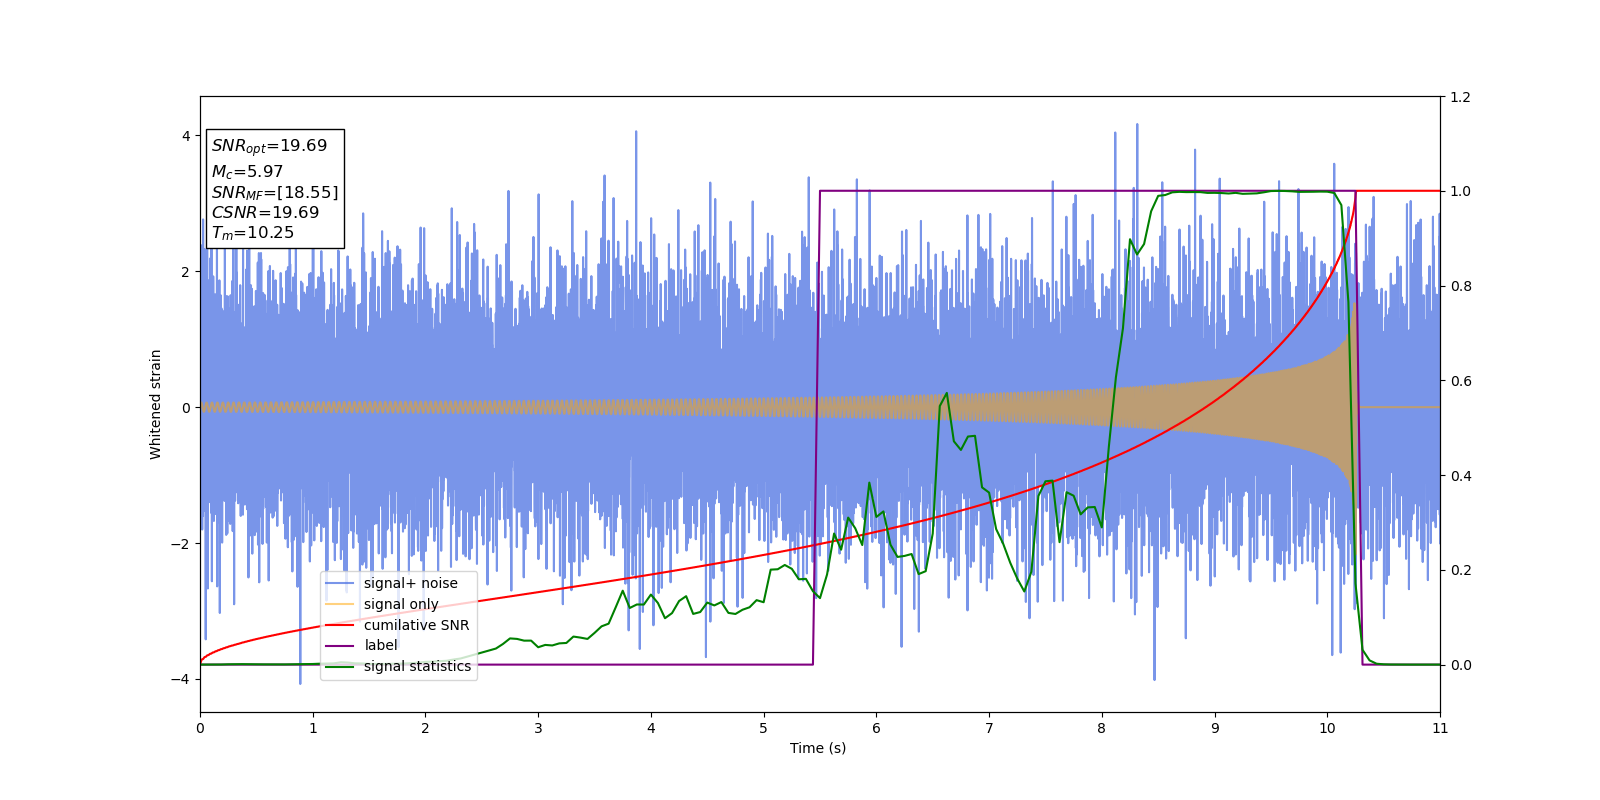The image size is (1600, 800).
Task: Click the SNRopt=19.69 annotation text
Action: click(269, 146)
